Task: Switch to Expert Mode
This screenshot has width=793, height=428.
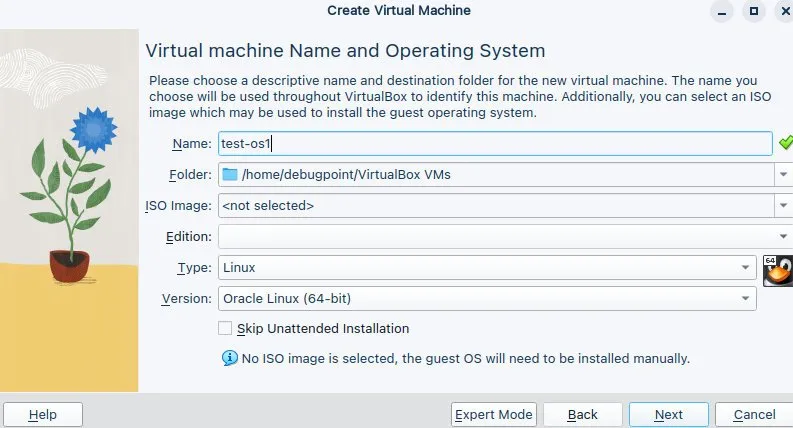Action: pos(494,415)
